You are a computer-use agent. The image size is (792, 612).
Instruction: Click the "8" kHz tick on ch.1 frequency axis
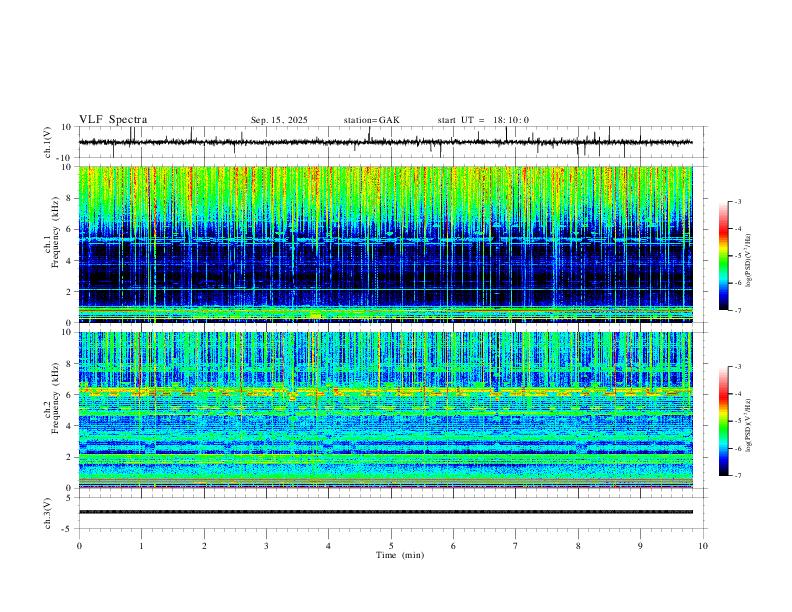click(69, 198)
